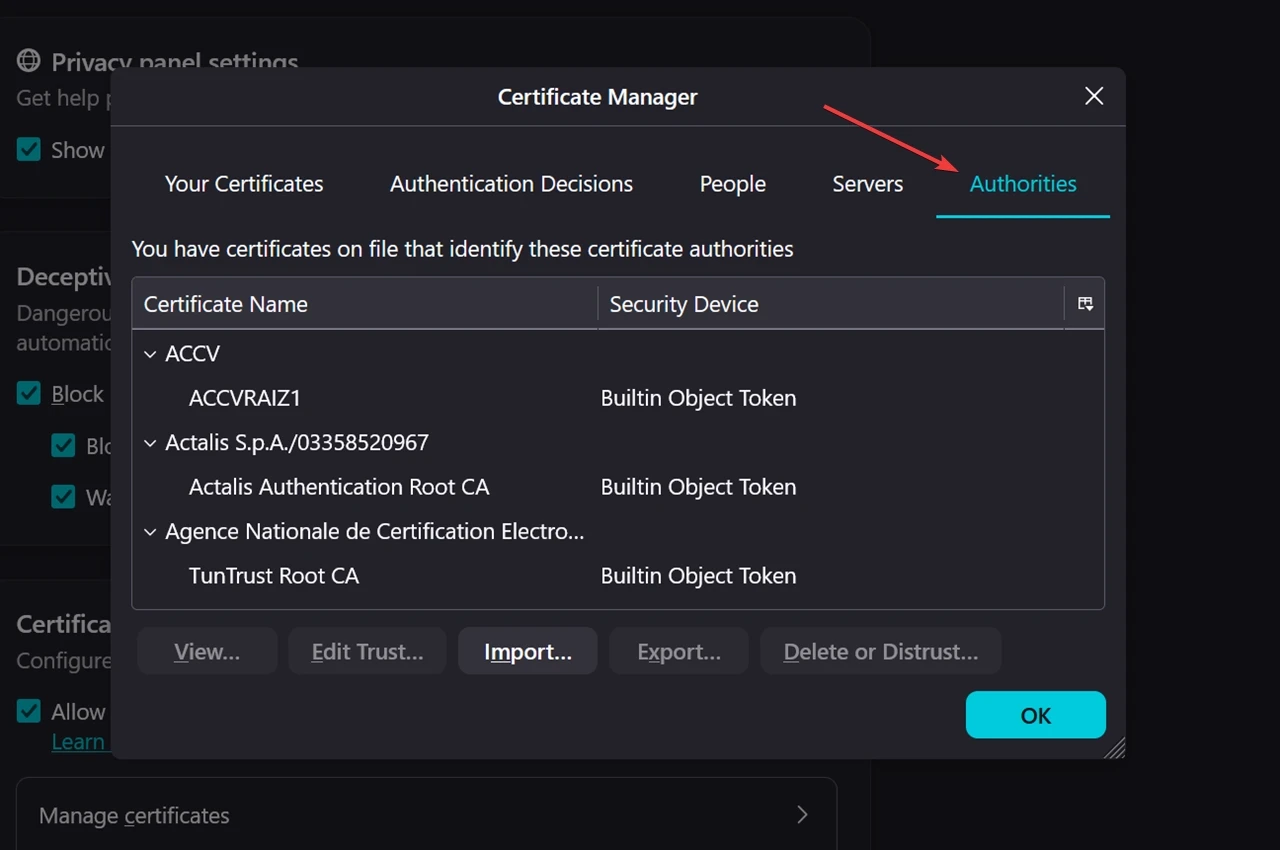Click the Edit Trust... button
1280x850 pixels.
[x=367, y=651]
